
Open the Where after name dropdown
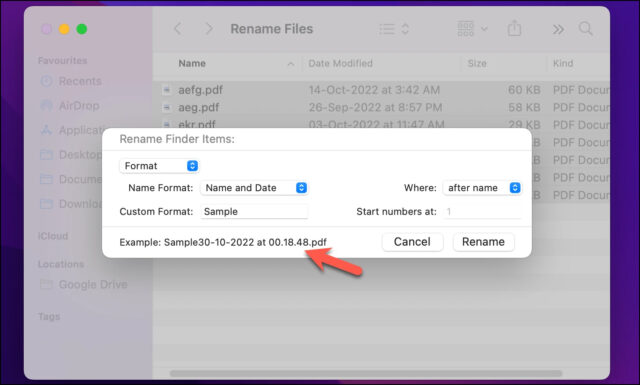(x=482, y=188)
